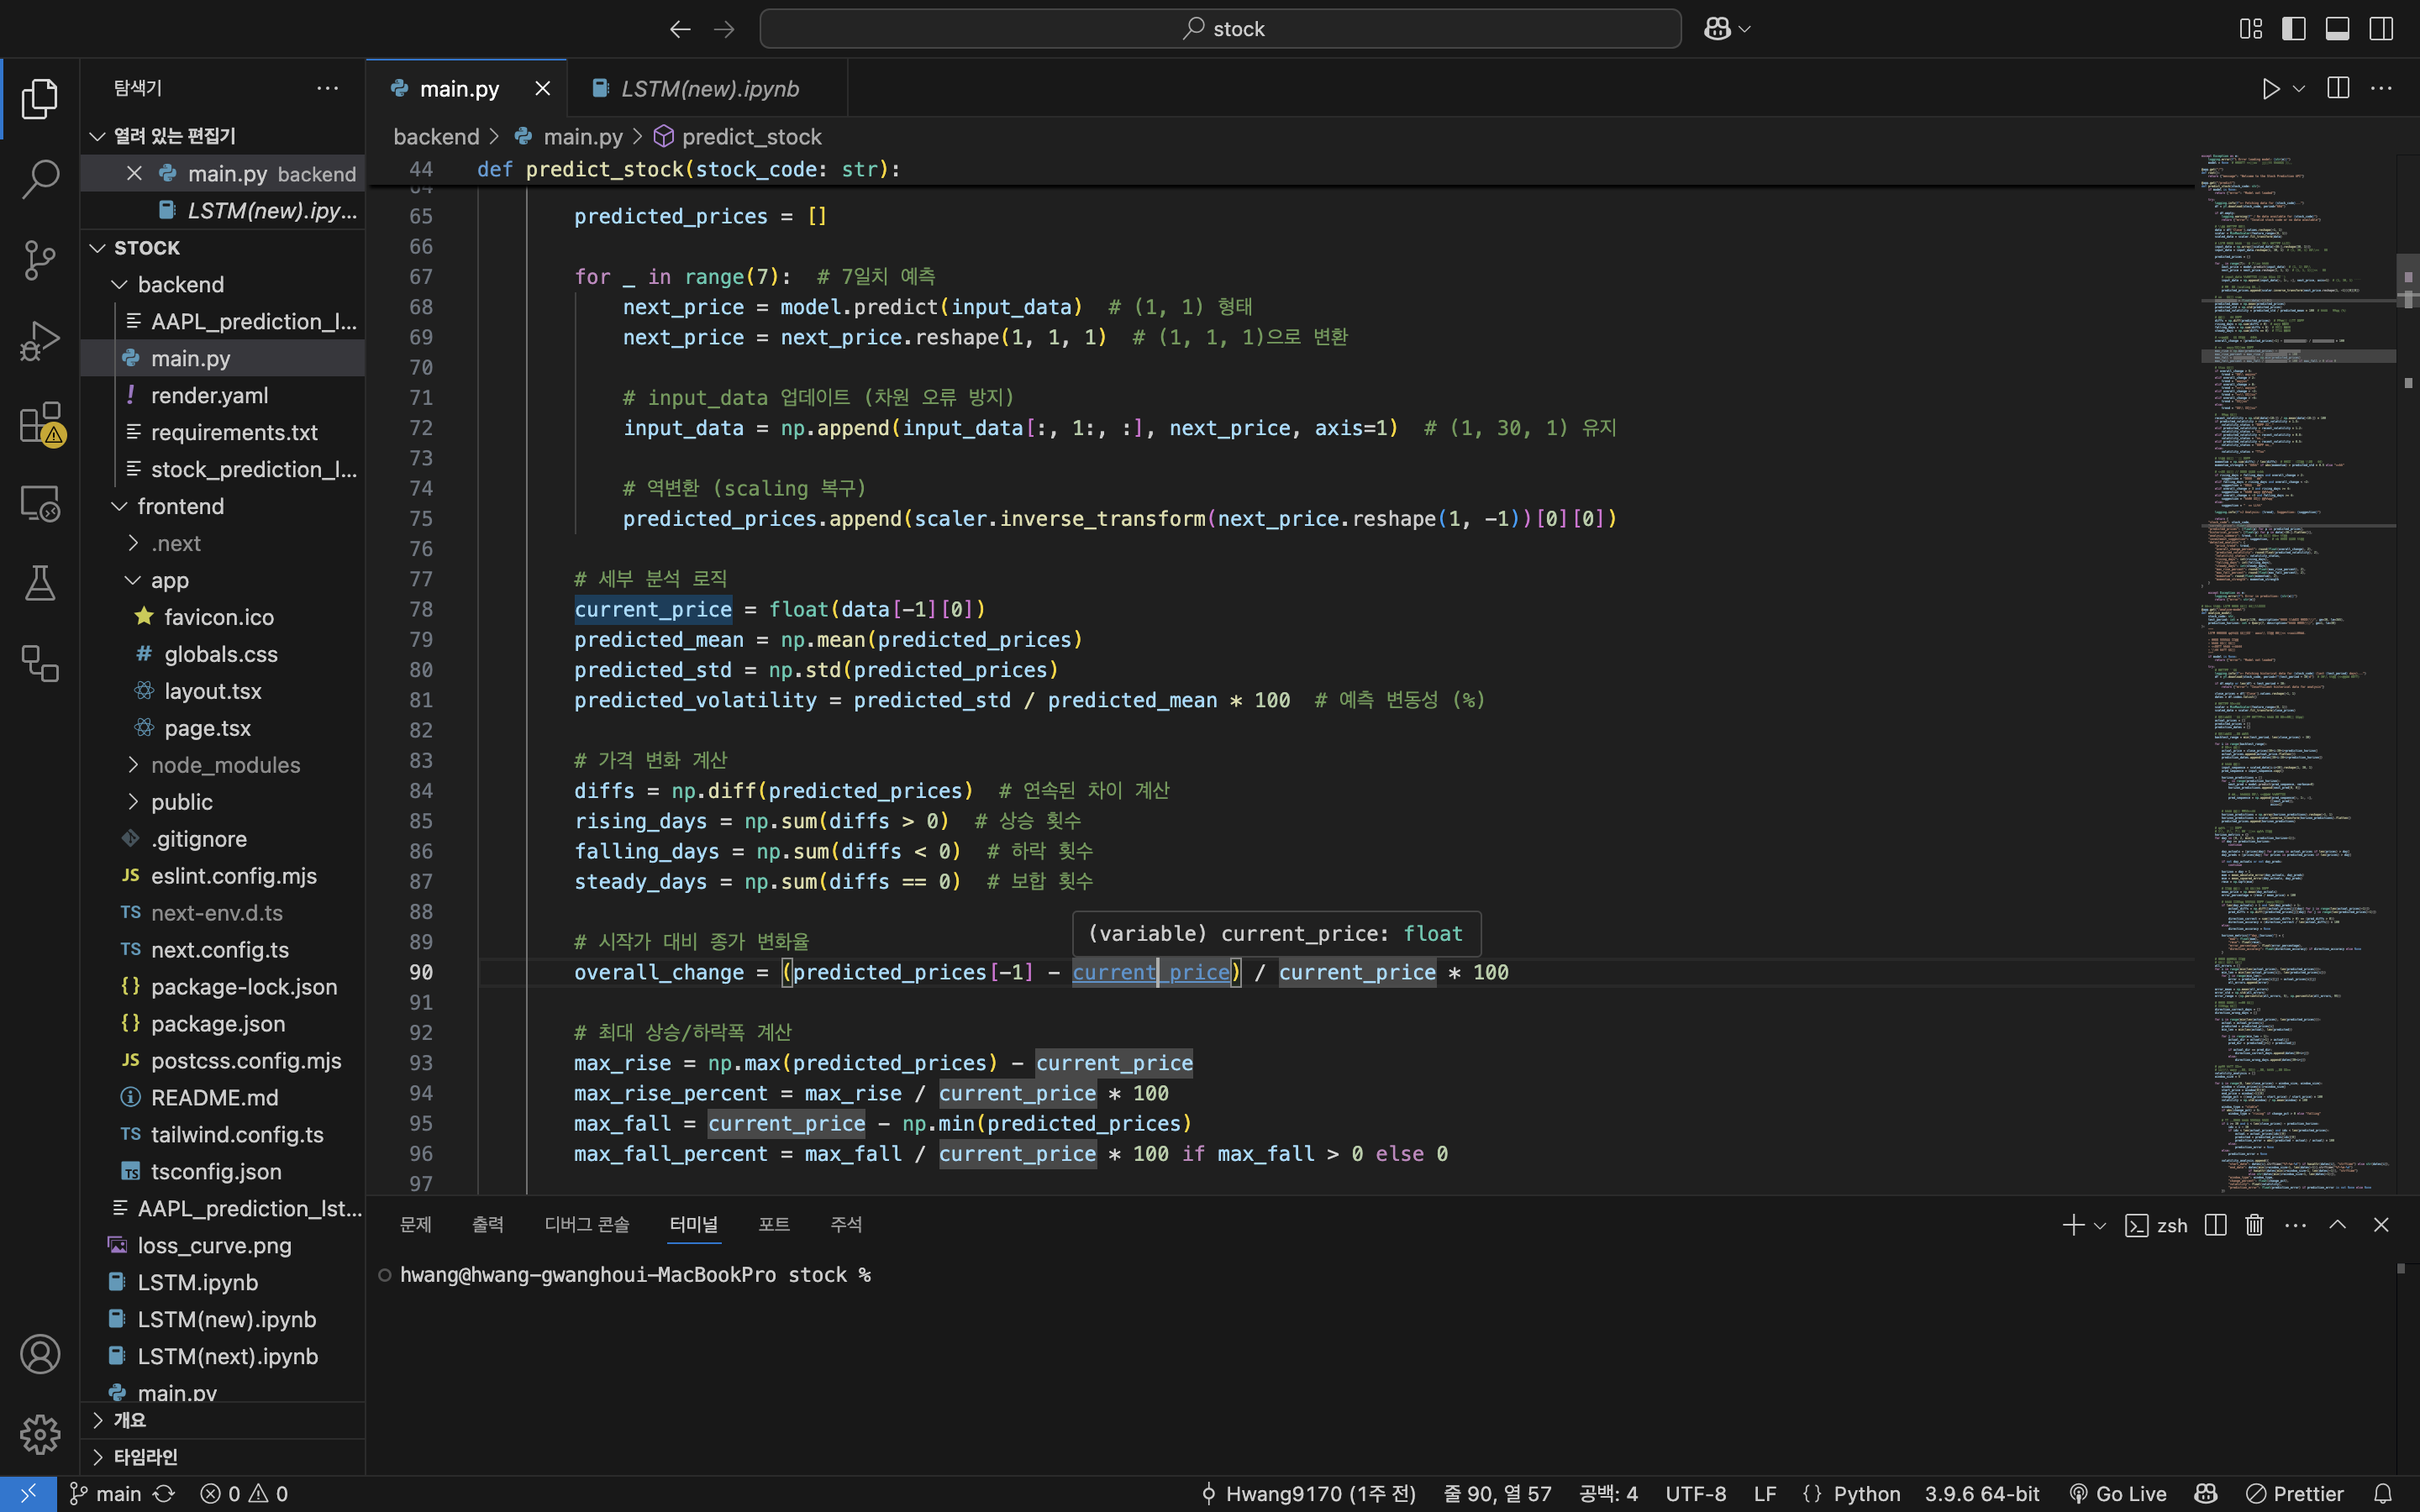Open the new terminal launch profile dropdown
This screenshot has width=2420, height=1512.
pyautogui.click(x=2100, y=1225)
